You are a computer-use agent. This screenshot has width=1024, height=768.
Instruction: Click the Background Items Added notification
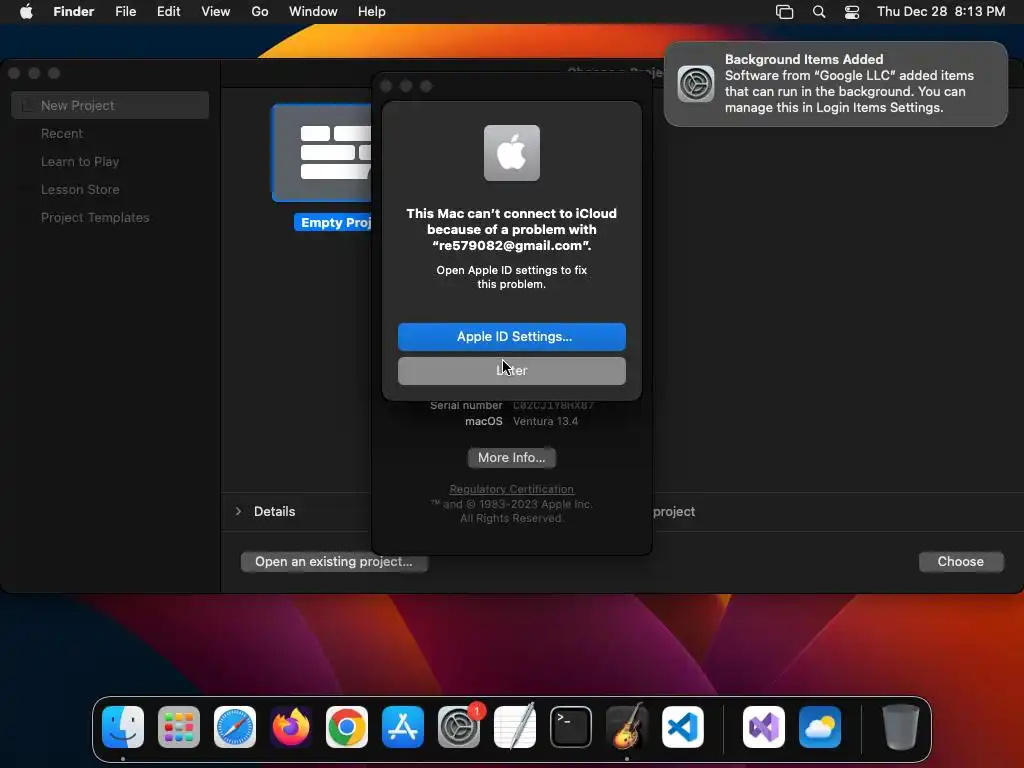pyautogui.click(x=835, y=84)
